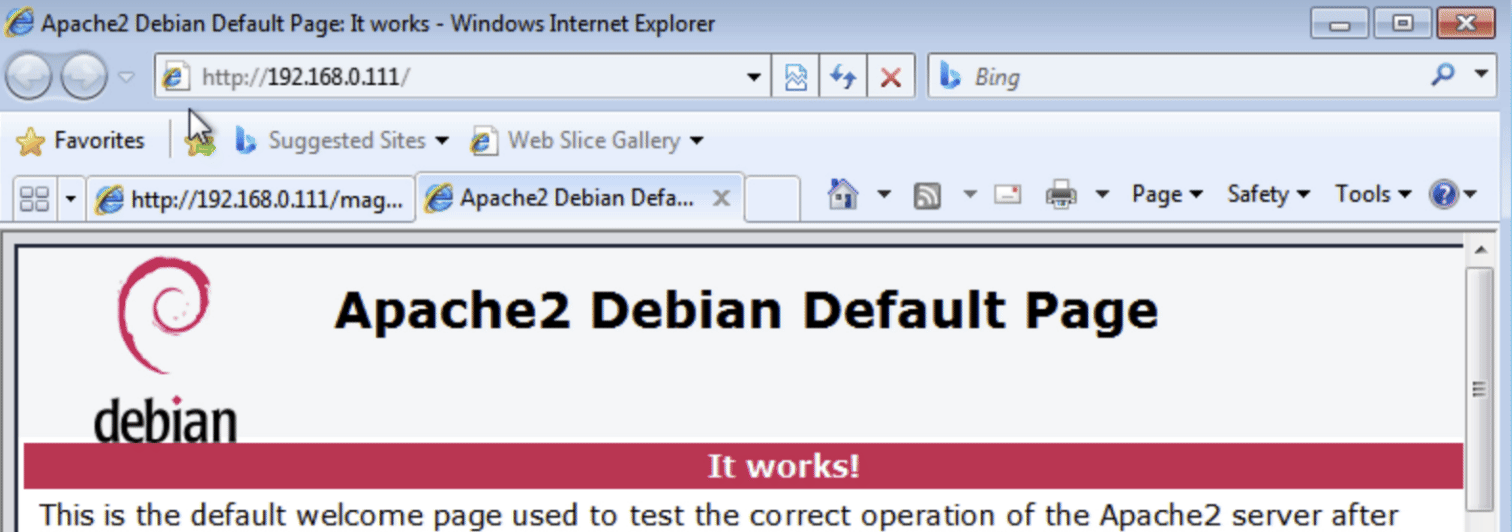Screen dimensions: 1512x532
Task: Open the feeds dropdown arrow
Action: pos(969,195)
